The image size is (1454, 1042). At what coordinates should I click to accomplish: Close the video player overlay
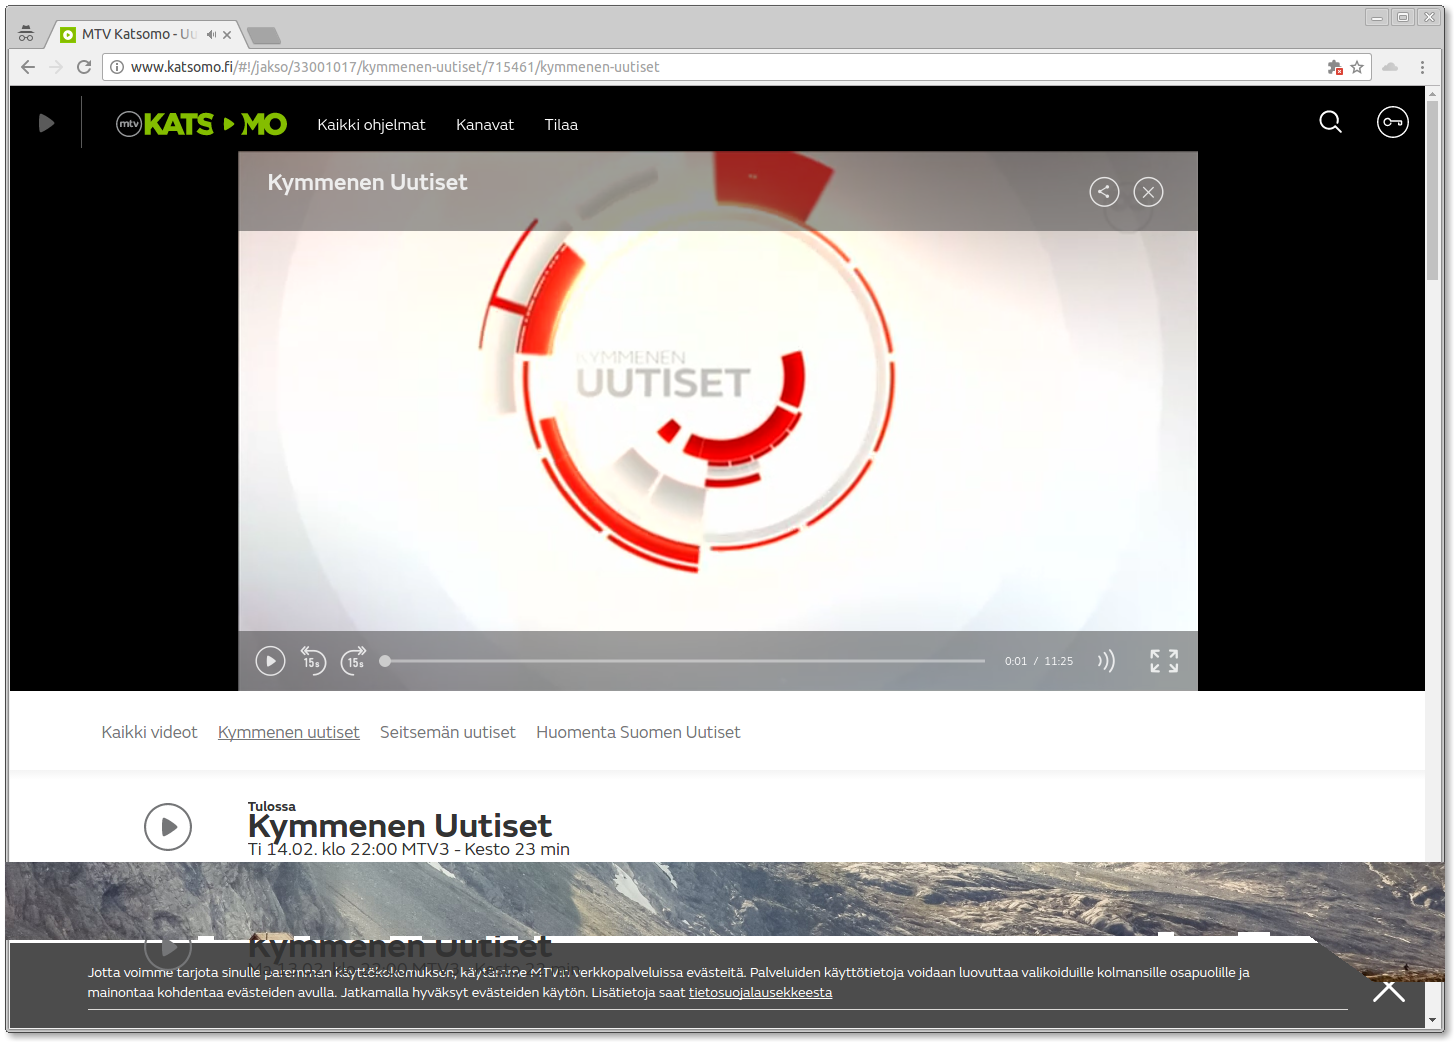tap(1148, 192)
